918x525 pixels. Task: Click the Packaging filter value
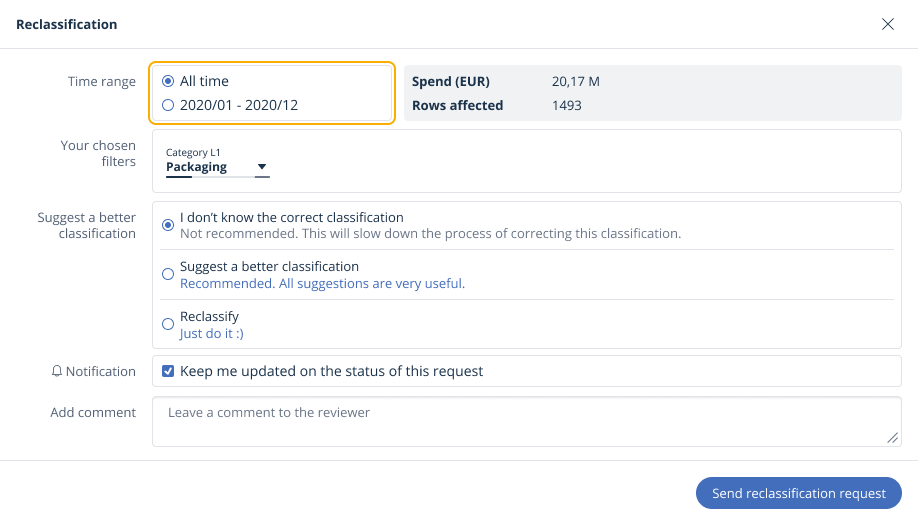pos(196,167)
